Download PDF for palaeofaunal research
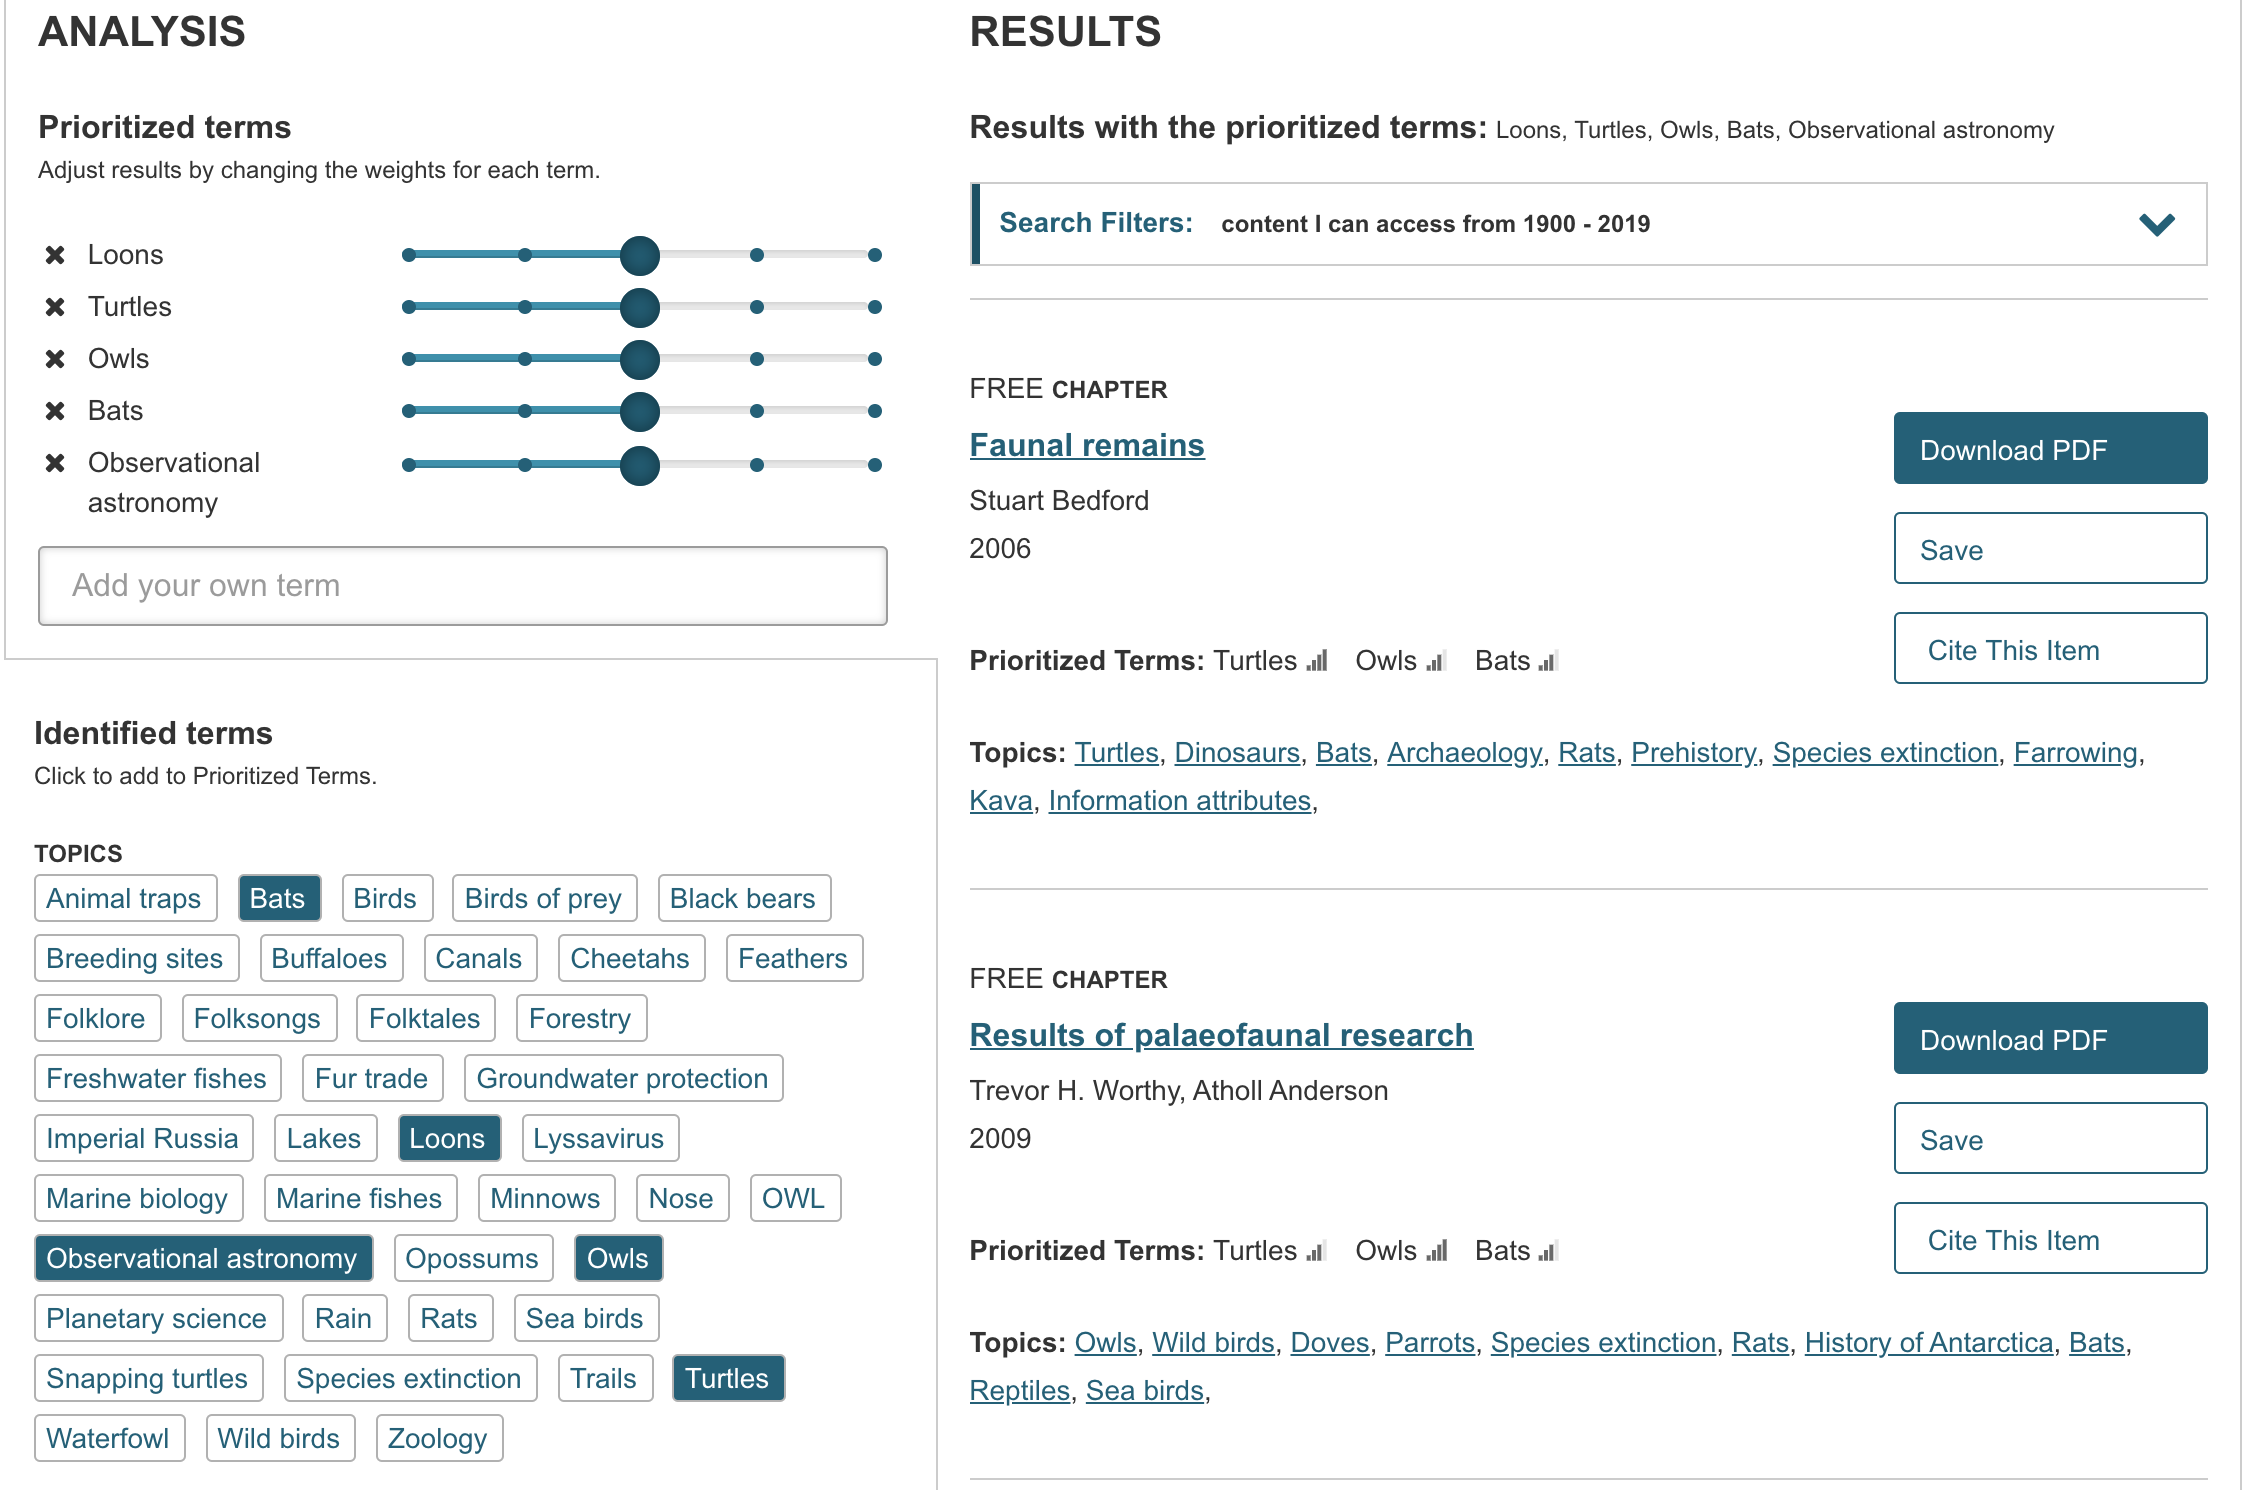2248x1490 pixels. pos(2050,1038)
